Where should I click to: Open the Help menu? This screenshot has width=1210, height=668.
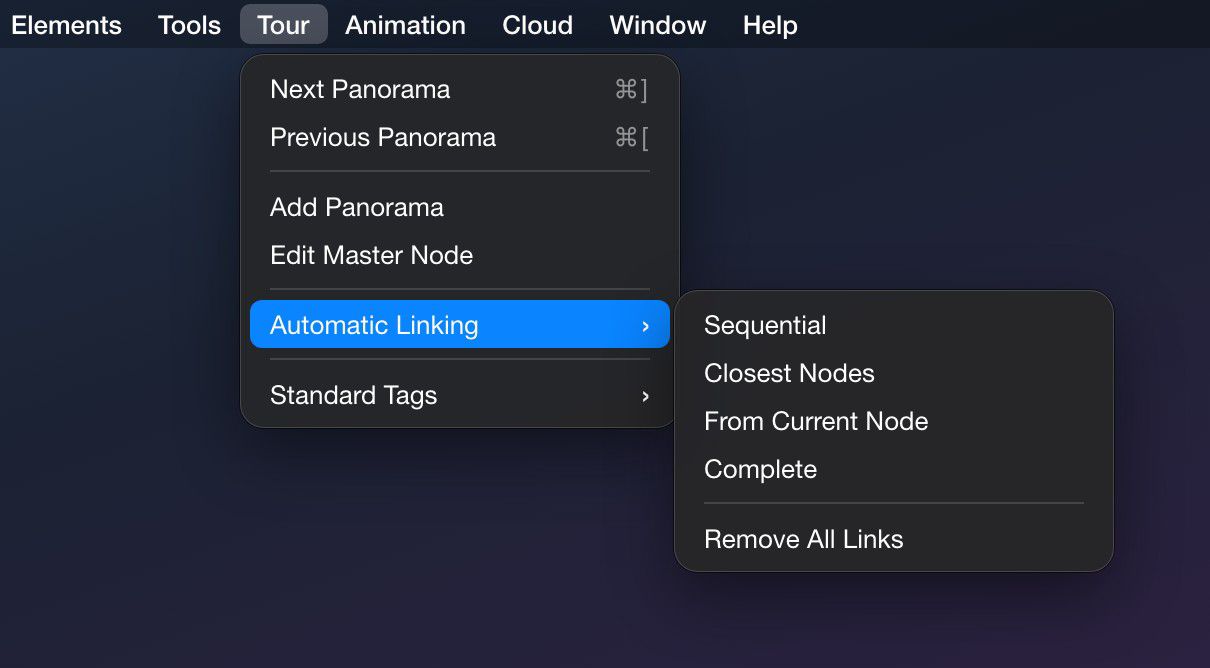pos(770,25)
